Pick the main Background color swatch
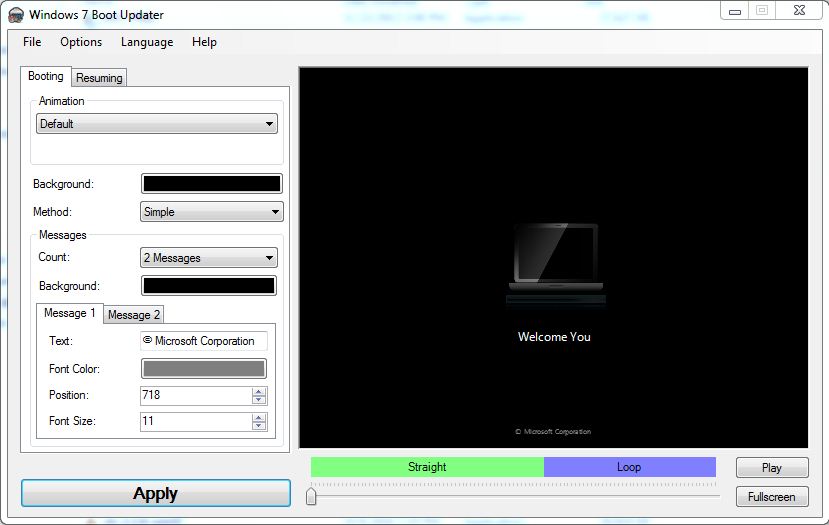 [x=211, y=183]
